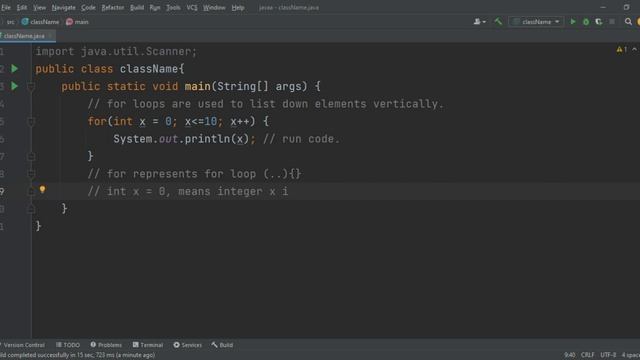Open the user account icon menu
This screenshot has width=640, height=360.
pyautogui.click(x=480, y=22)
